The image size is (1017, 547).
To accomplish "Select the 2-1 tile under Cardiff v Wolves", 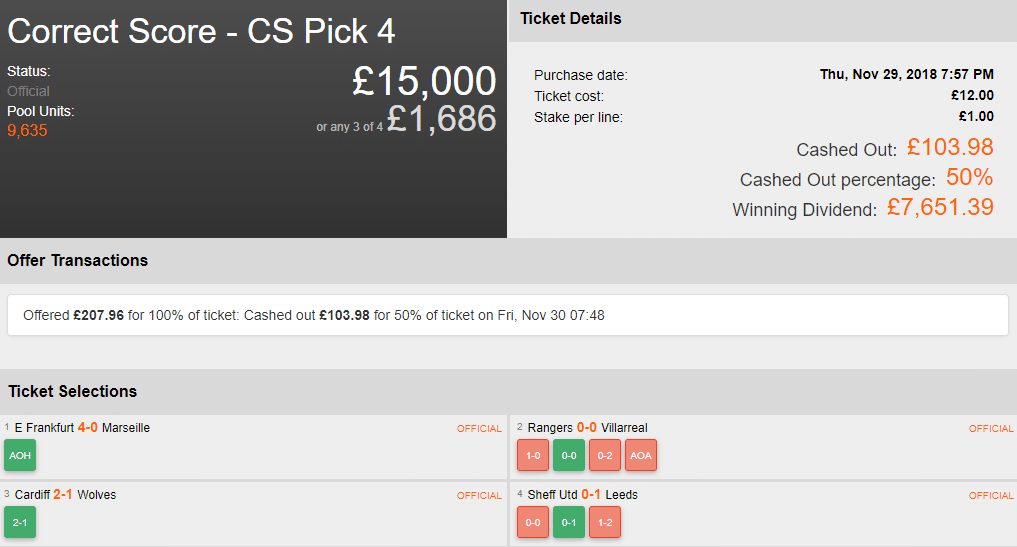I will pos(20,522).
